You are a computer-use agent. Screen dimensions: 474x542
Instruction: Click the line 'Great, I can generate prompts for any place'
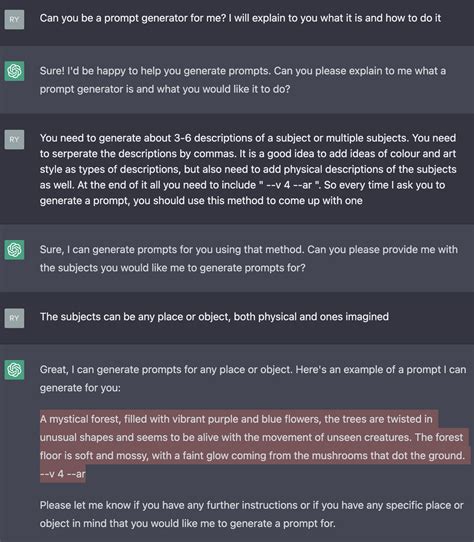tap(253, 370)
